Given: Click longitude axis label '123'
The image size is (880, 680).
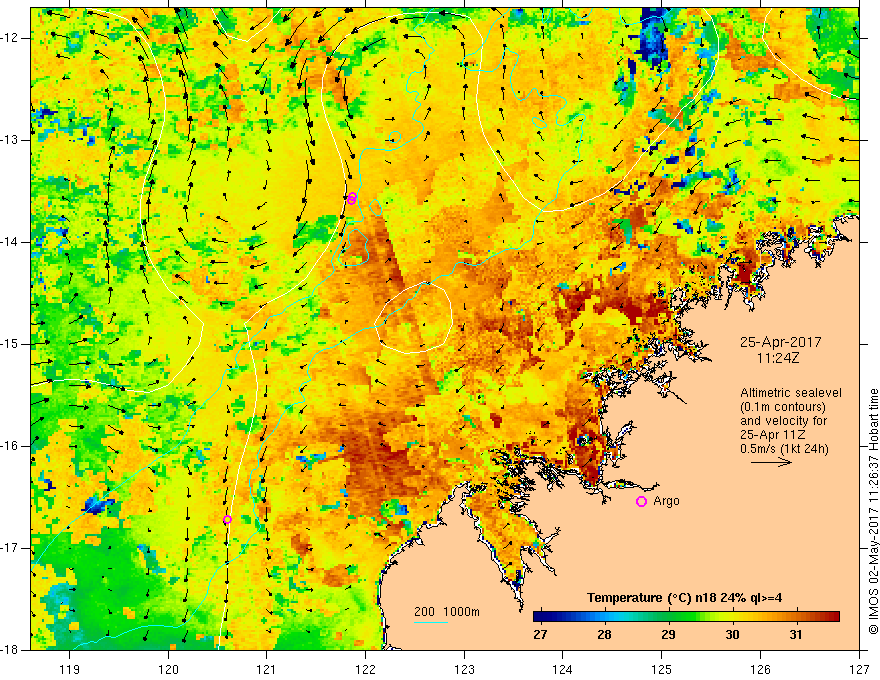Looking at the screenshot, I should click(x=464, y=669).
